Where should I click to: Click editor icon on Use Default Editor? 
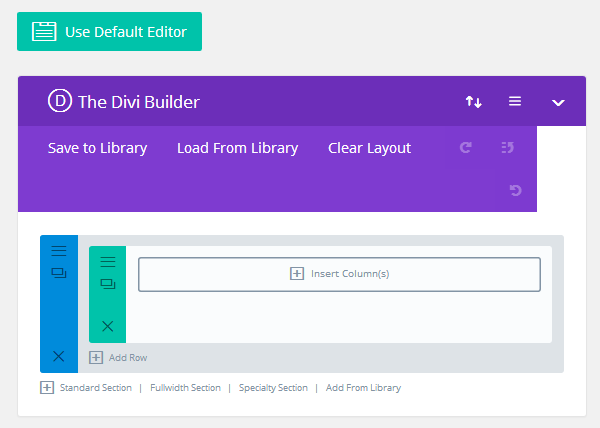click(x=44, y=31)
